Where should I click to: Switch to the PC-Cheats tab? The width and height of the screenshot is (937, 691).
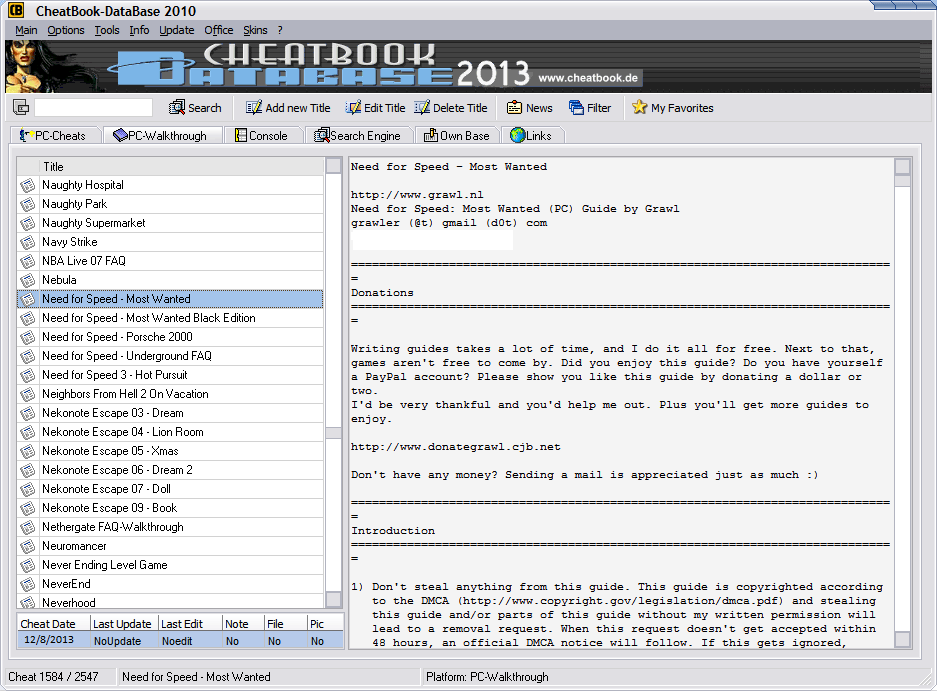pos(55,135)
